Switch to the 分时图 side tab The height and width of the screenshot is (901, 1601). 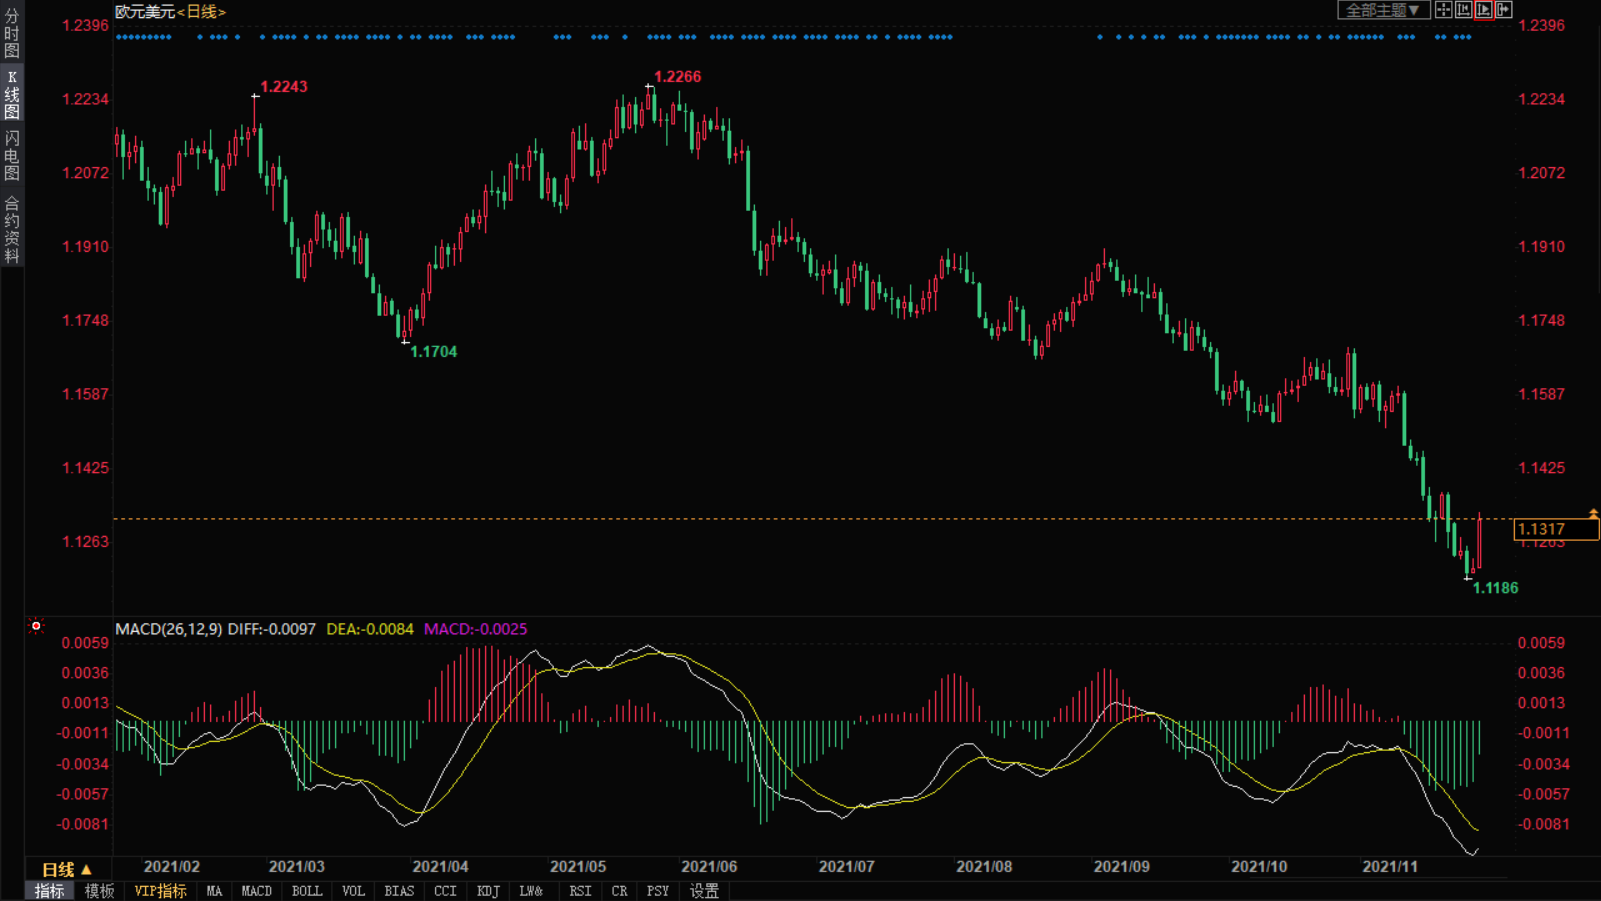coord(12,33)
